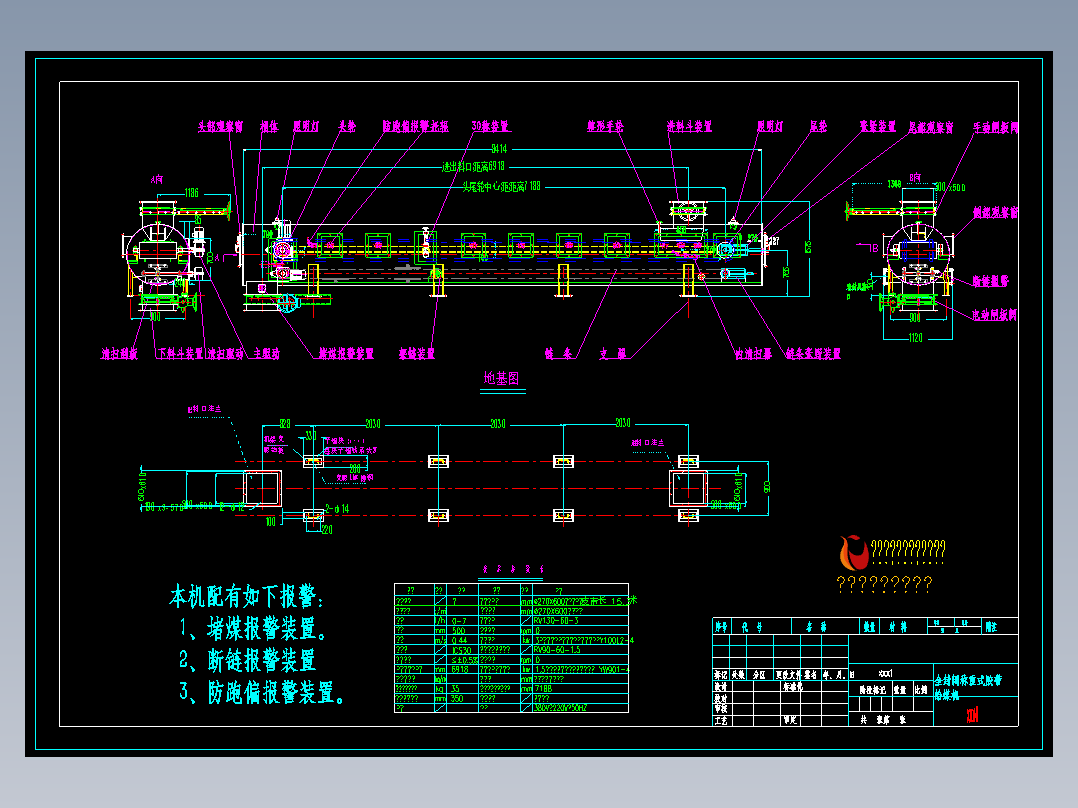1078x808 pixels.
Task: Click the 尾部观察窗 callout label
Action: click(x=931, y=128)
